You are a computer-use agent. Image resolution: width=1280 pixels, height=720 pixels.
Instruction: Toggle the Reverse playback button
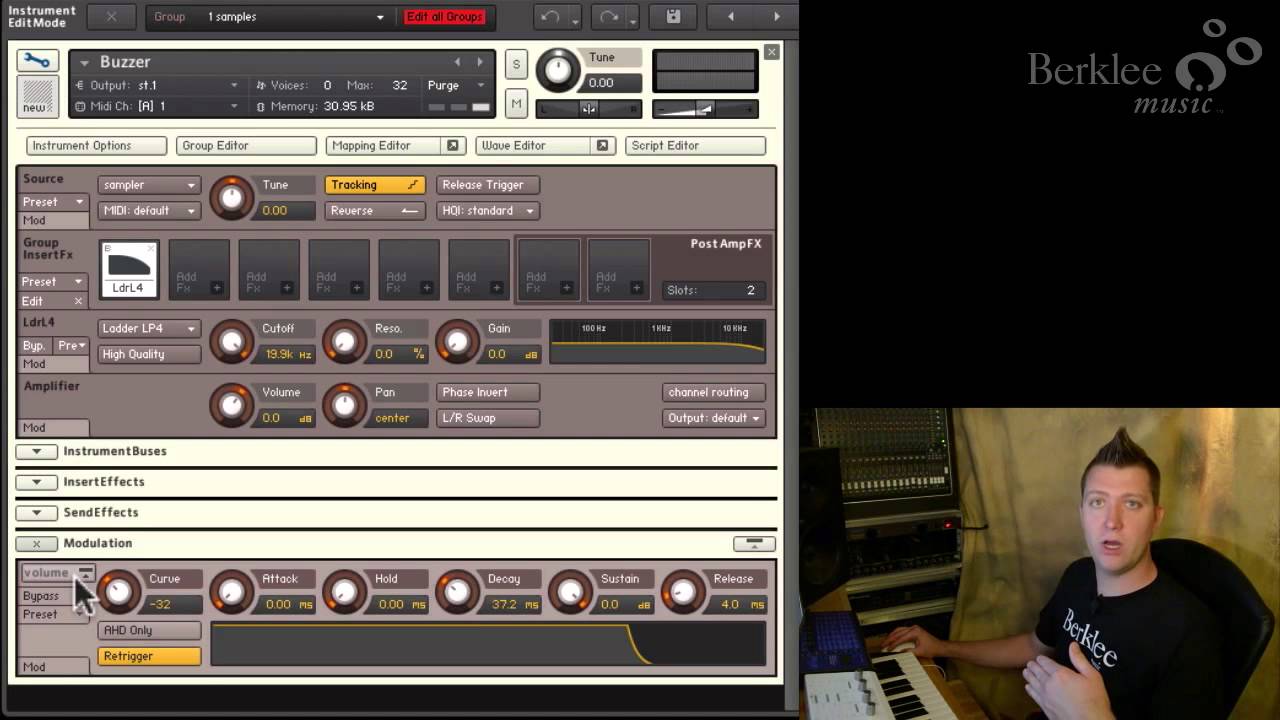tap(375, 211)
